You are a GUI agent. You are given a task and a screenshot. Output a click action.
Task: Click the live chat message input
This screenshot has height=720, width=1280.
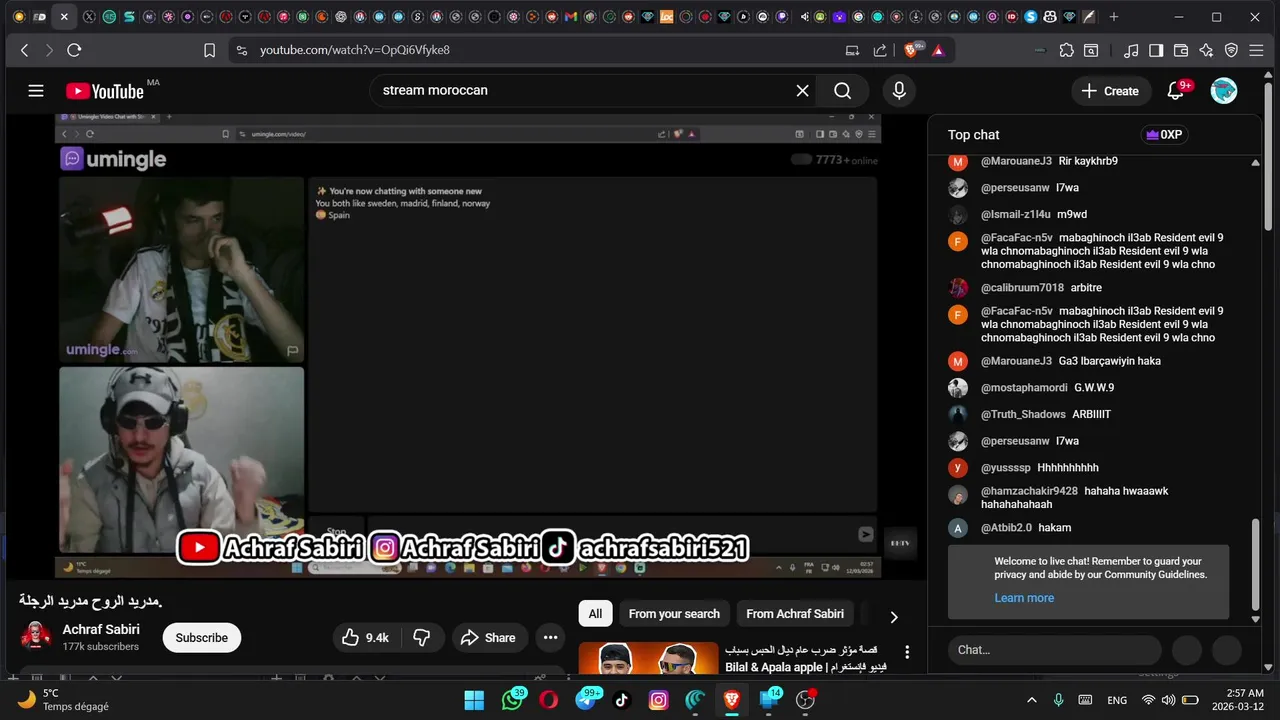(x=1054, y=650)
